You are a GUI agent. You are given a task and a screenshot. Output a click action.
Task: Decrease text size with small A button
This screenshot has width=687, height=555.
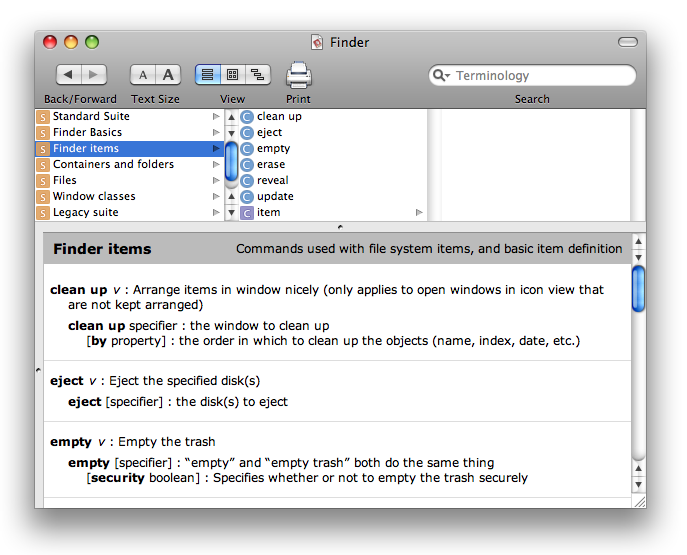143,75
